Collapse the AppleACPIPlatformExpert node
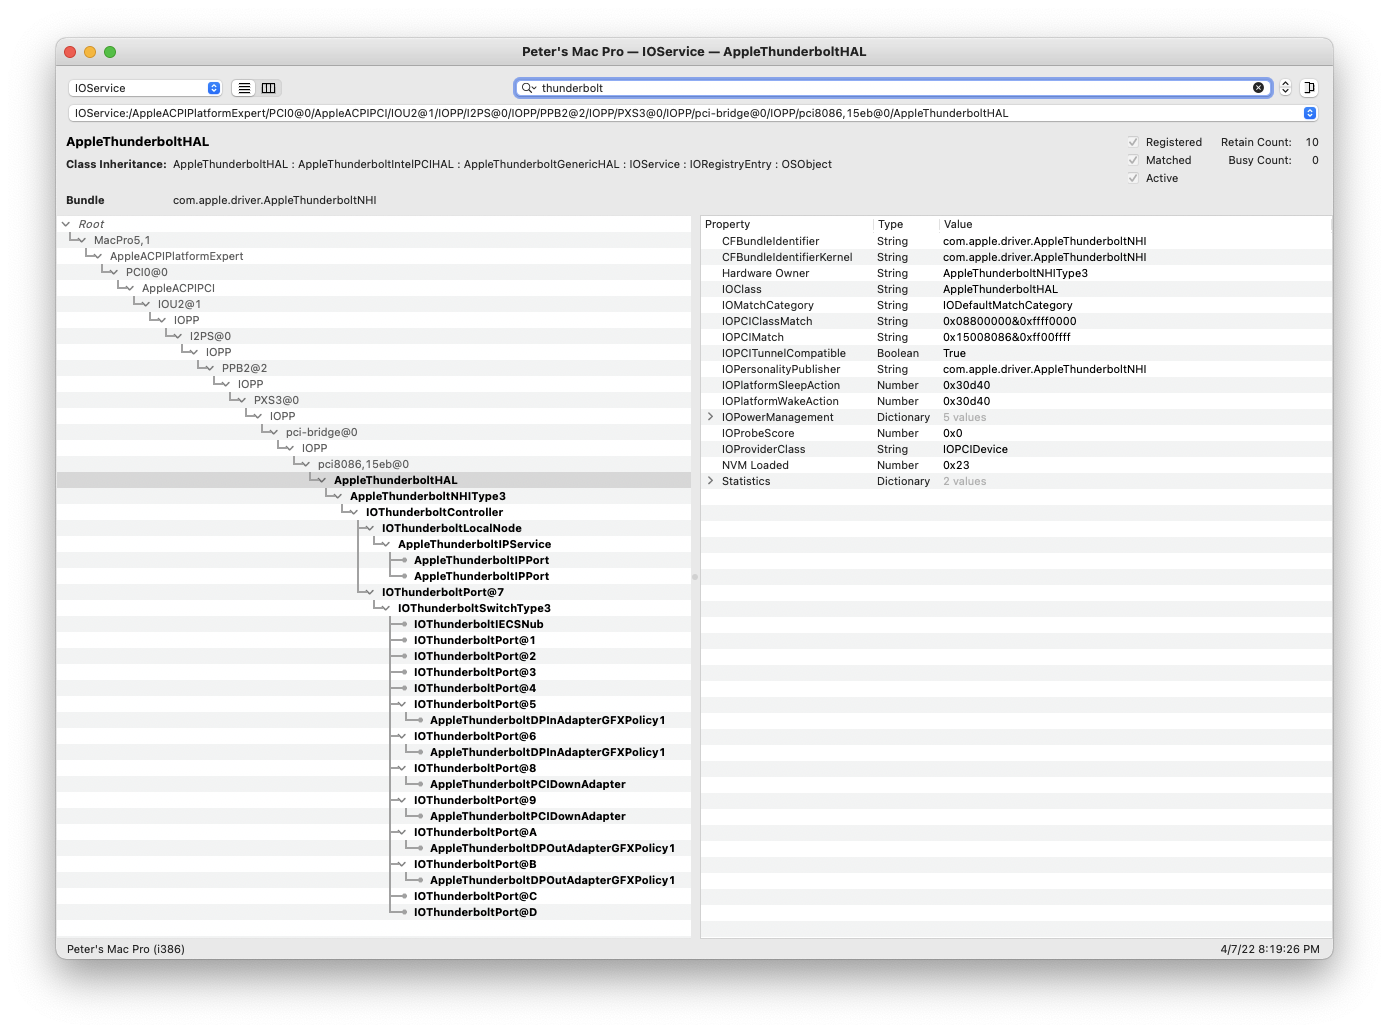Viewport: 1389px width, 1033px height. pos(98,256)
